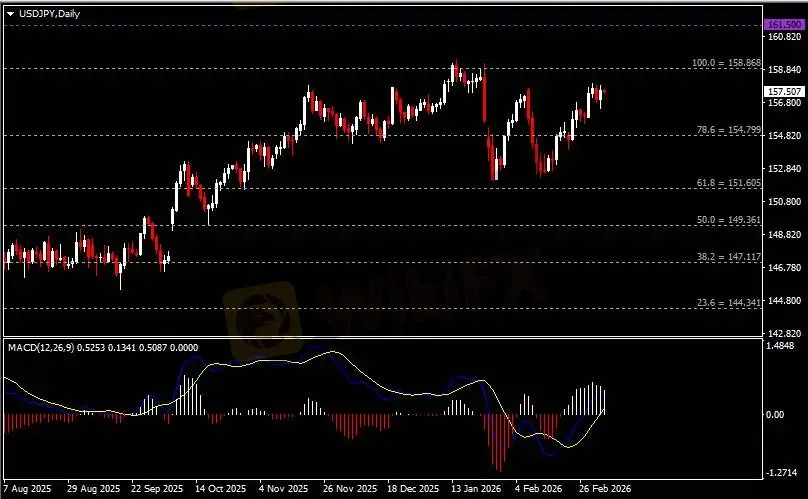Click the 4 Feb 2026 date label

[538, 488]
